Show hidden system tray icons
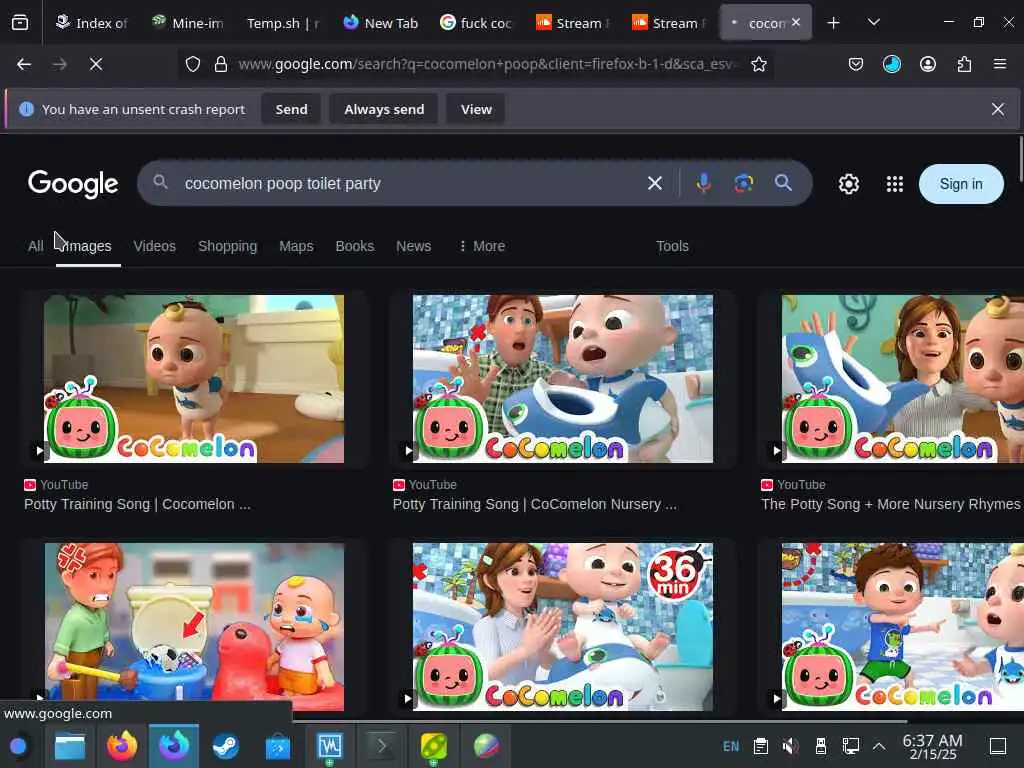The image size is (1024, 768). coord(879,746)
